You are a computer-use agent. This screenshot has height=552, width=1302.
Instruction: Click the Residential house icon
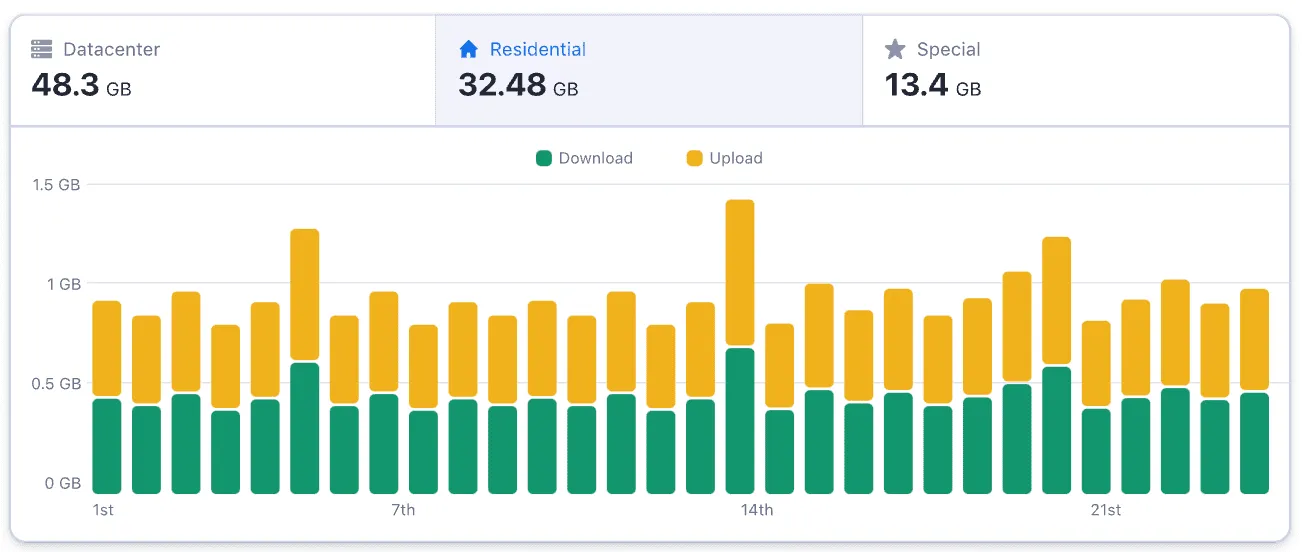[x=468, y=49]
